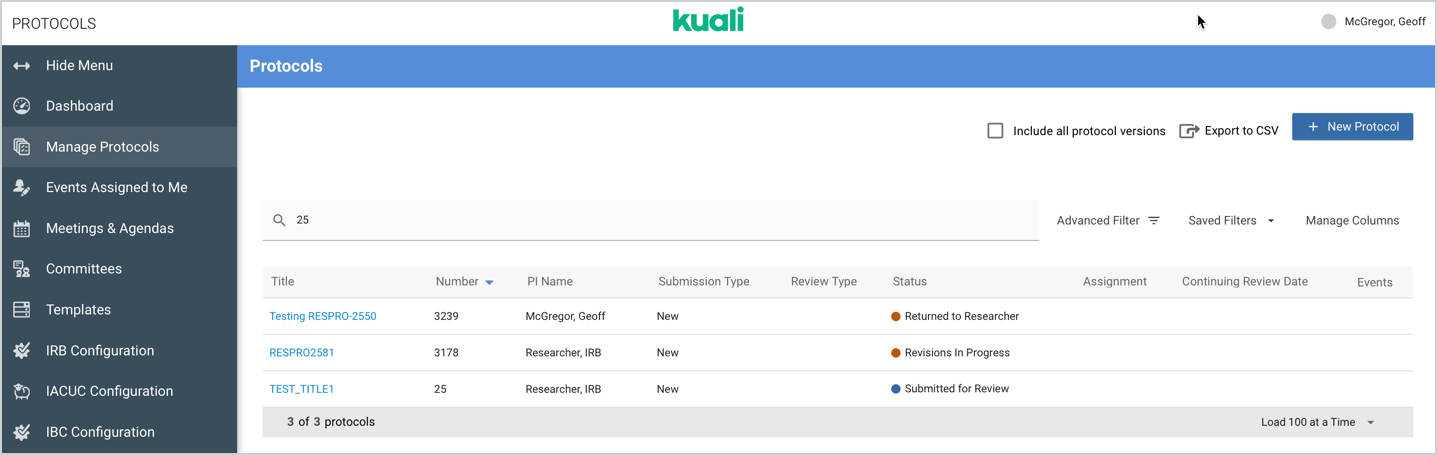
Task: Click the IRB Configuration gear icon
Action: 22,351
